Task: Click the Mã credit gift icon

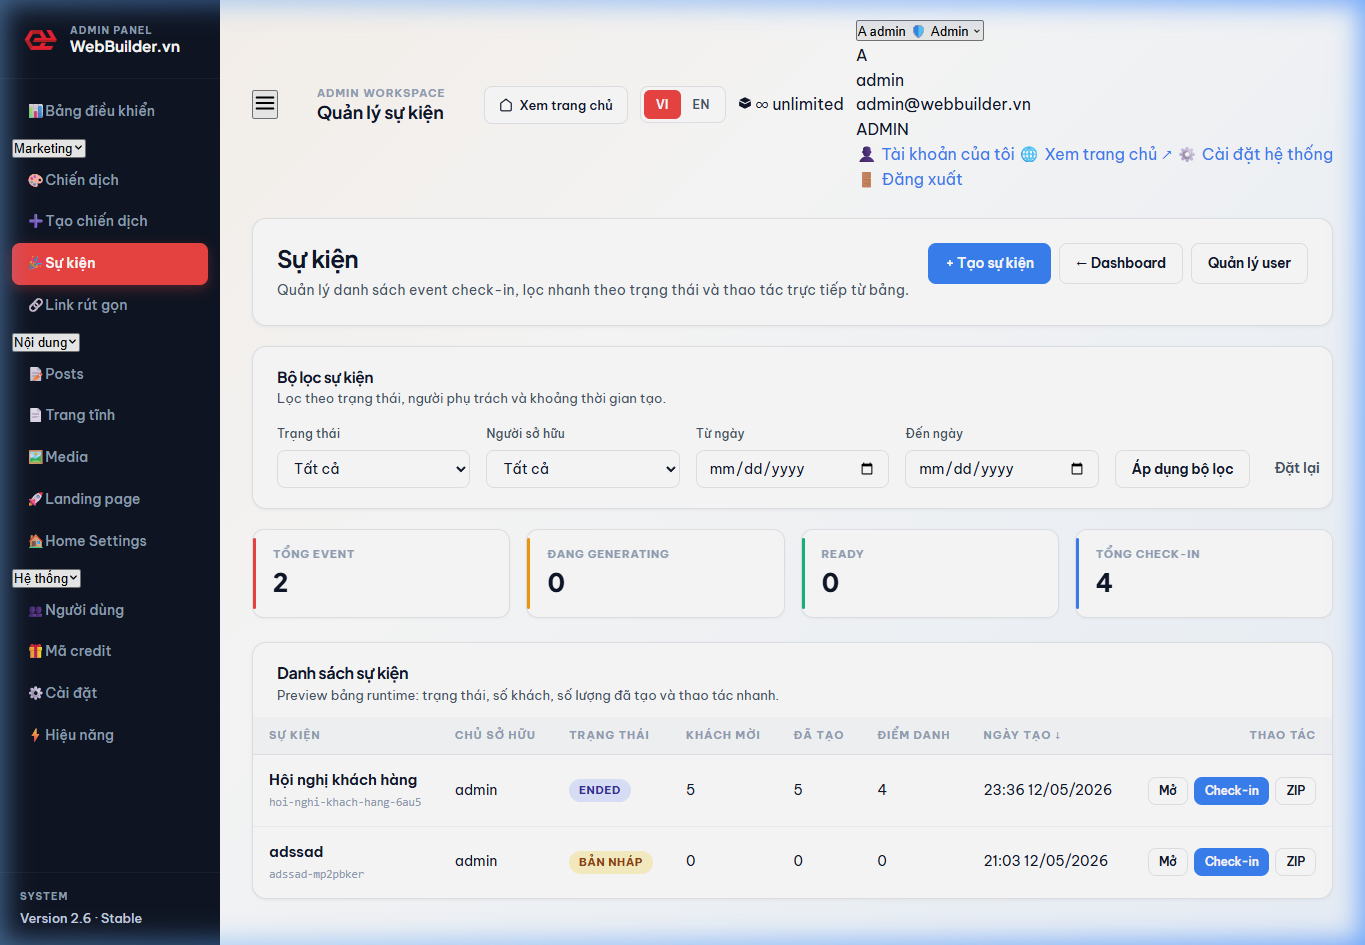Action: pyautogui.click(x=36, y=651)
